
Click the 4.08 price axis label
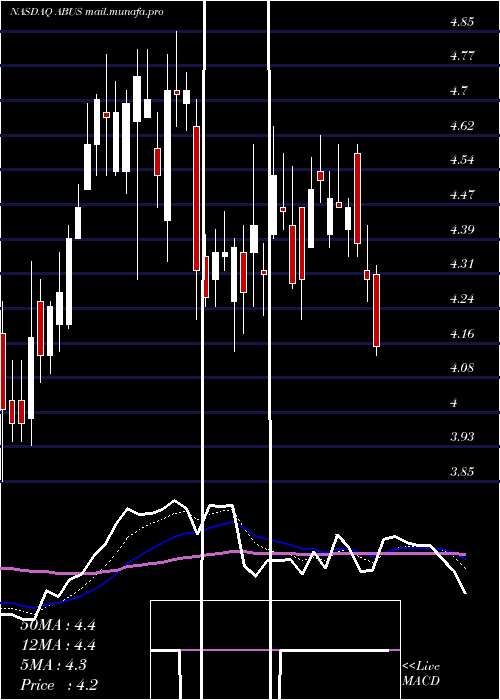[462, 368]
